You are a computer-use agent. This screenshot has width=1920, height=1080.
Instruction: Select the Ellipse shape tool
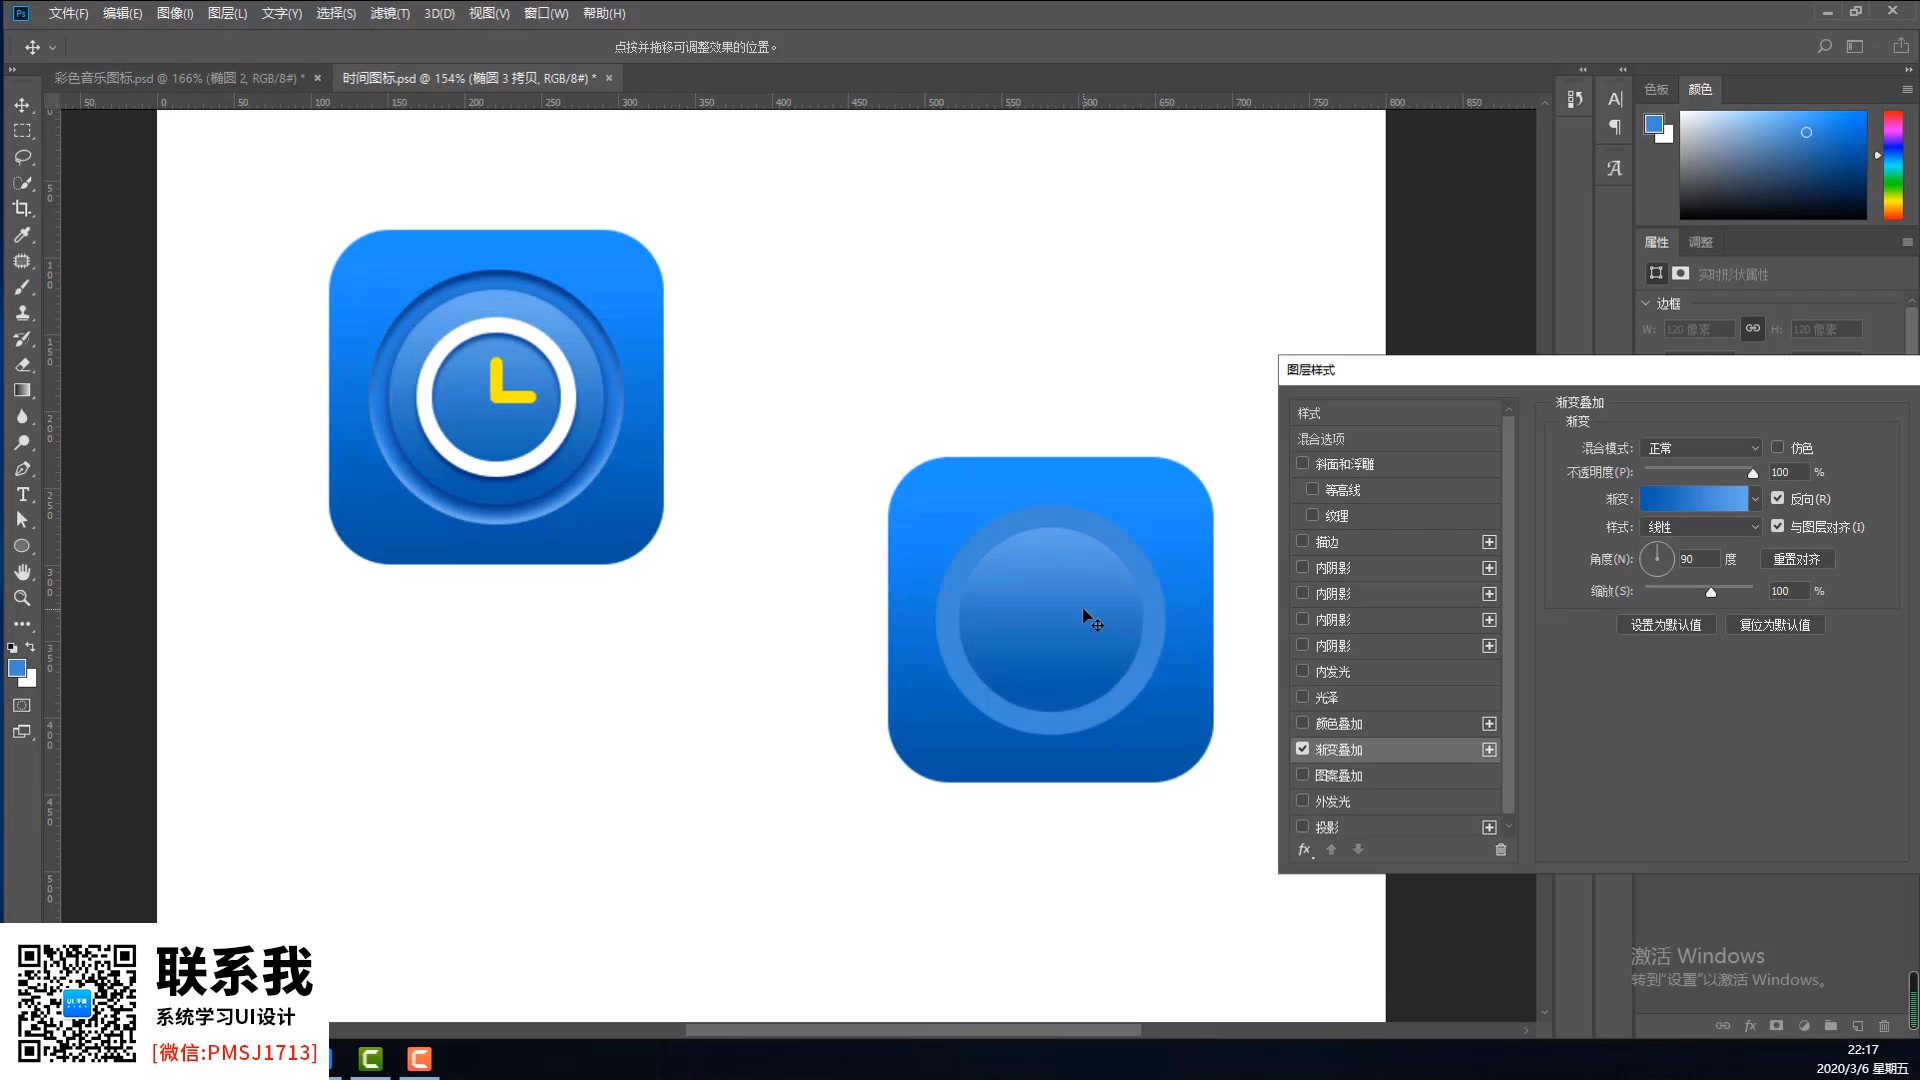click(22, 546)
